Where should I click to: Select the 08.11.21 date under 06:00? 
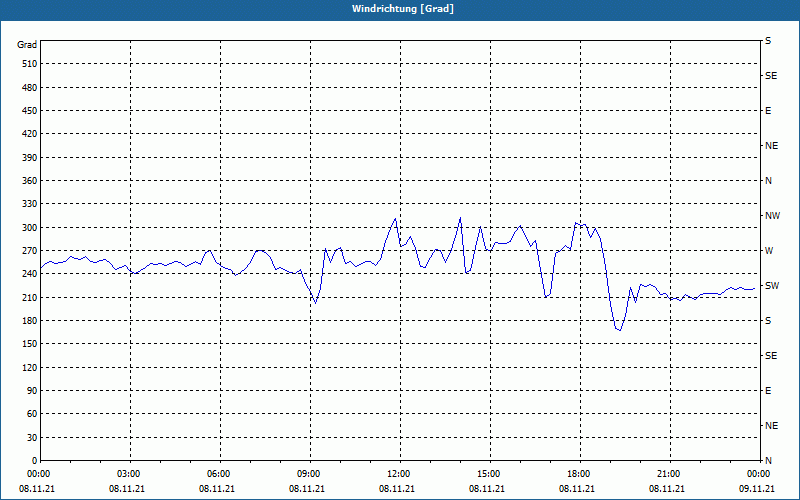tap(216, 489)
